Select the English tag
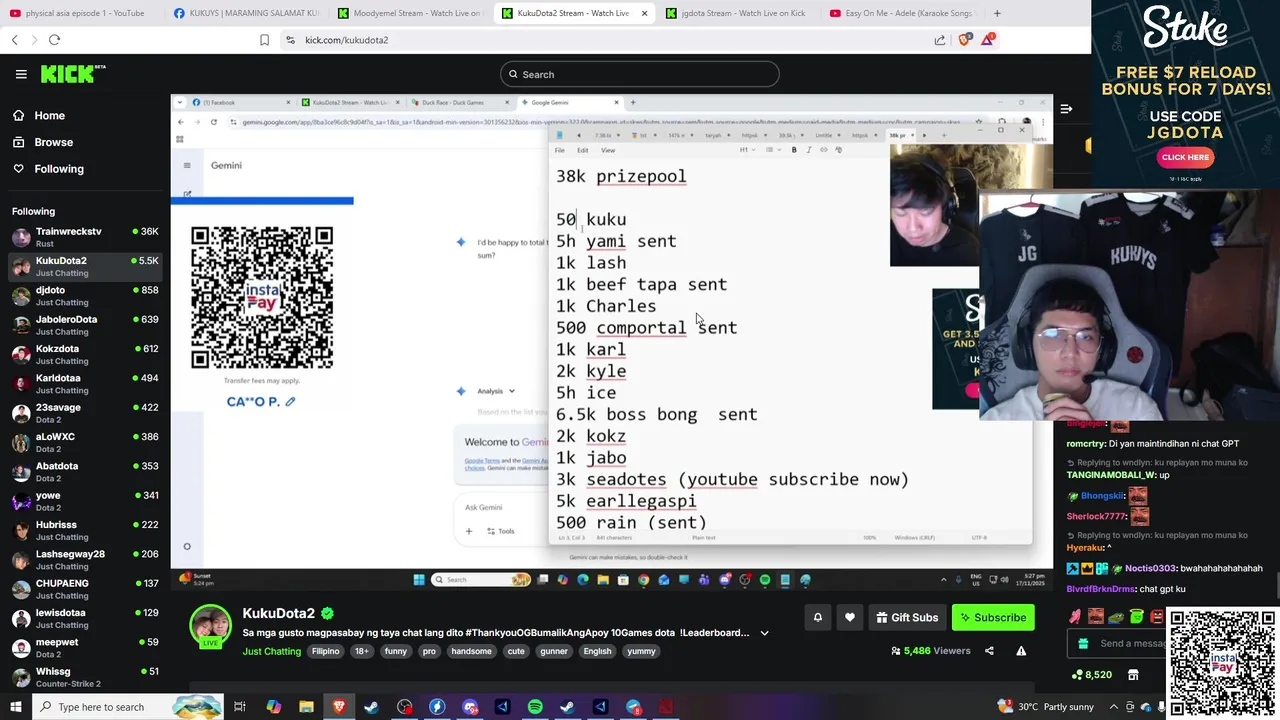1280x720 pixels. (597, 651)
